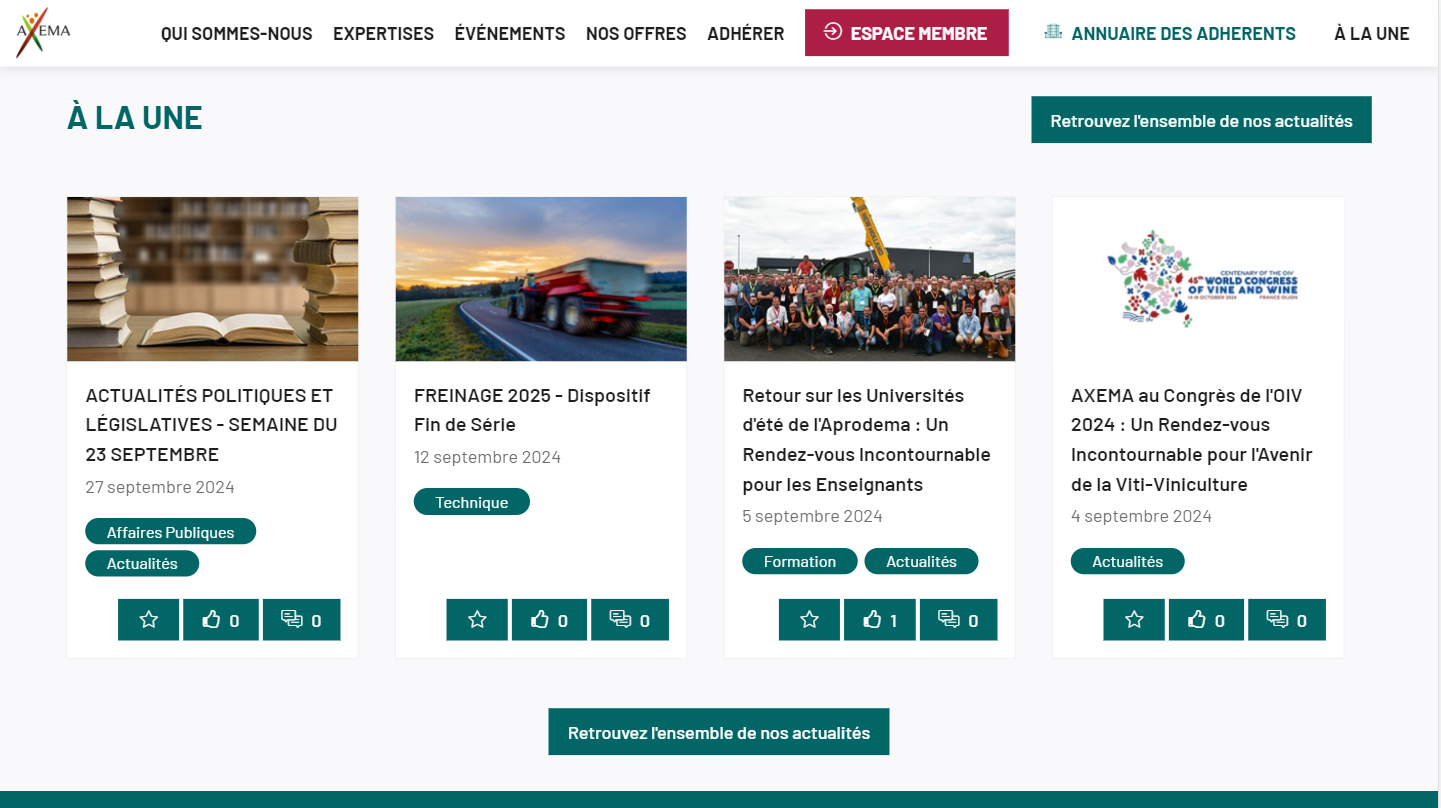This screenshot has width=1441, height=808.
Task: Click the AXEMA logo in the header
Action: 43,33
